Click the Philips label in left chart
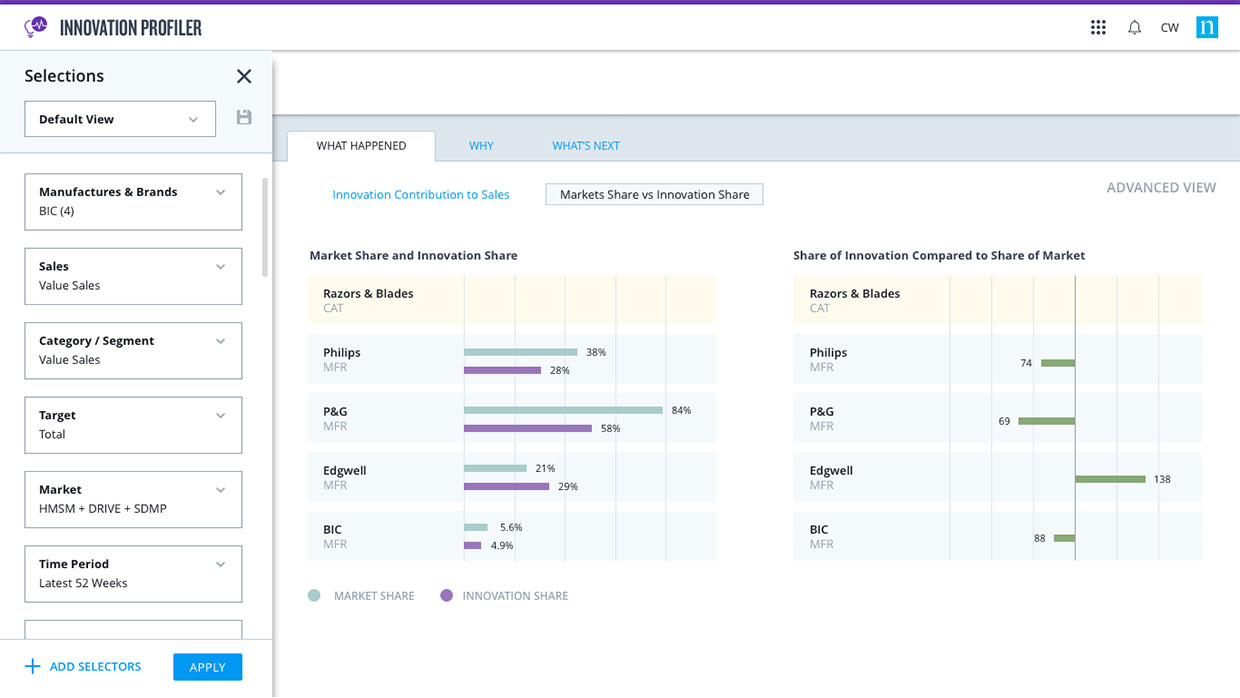The width and height of the screenshot is (1240, 698). tap(342, 352)
